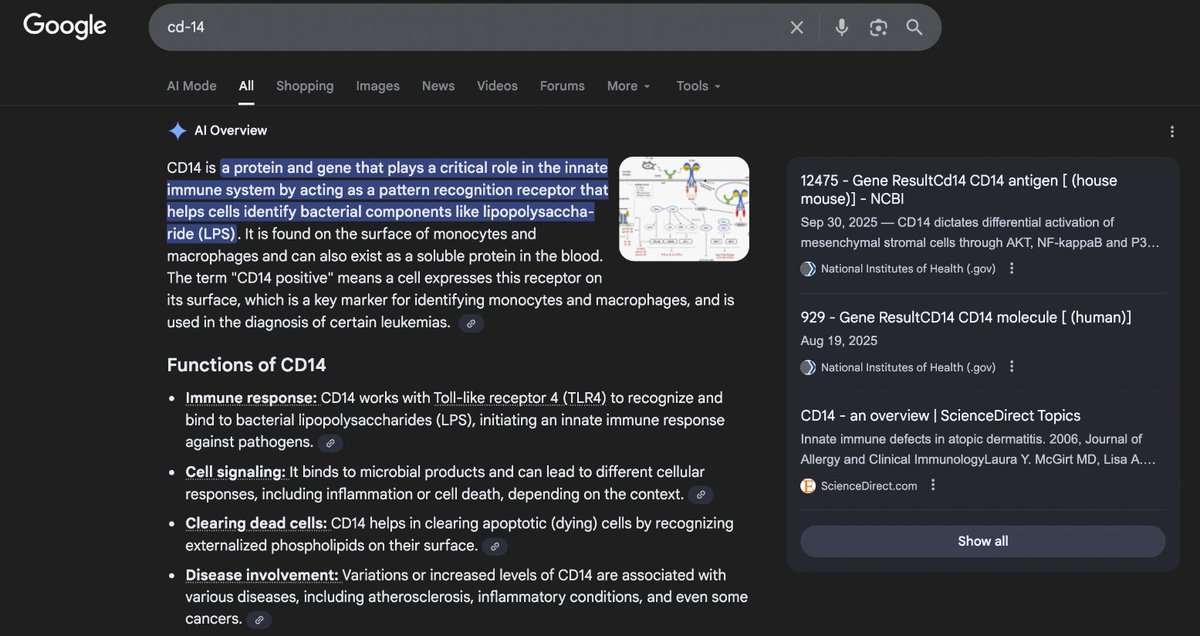
Task: Open 'CD14 - an overview | ScienceDirect Topics' link
Action: pyautogui.click(x=941, y=416)
